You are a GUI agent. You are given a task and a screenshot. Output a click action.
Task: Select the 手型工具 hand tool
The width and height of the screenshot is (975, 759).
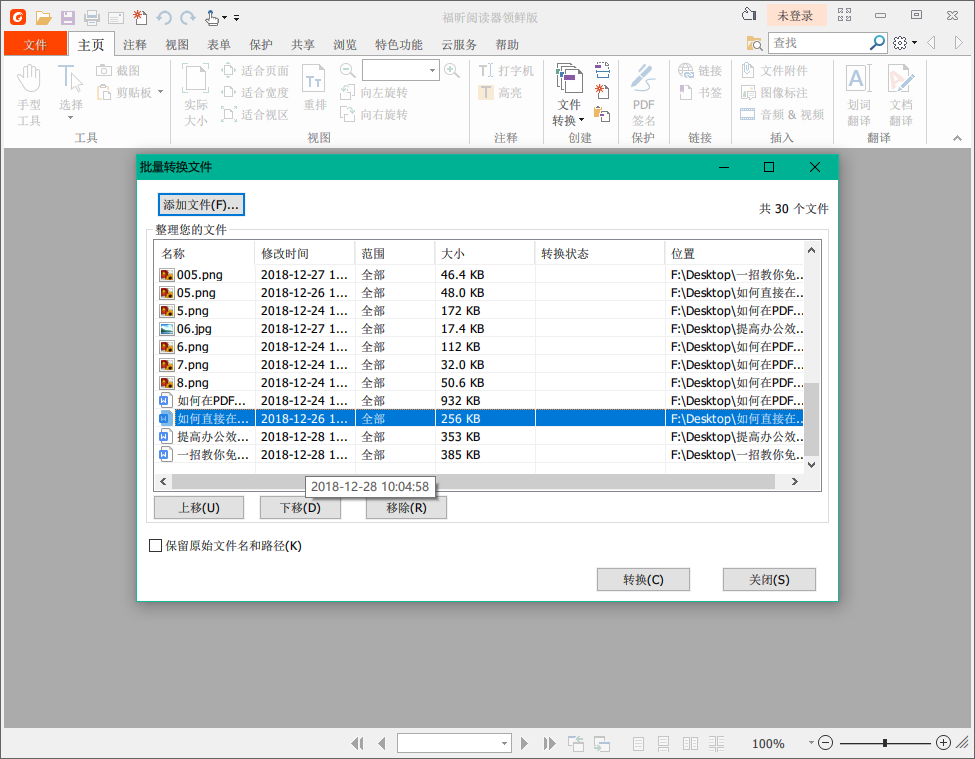29,90
